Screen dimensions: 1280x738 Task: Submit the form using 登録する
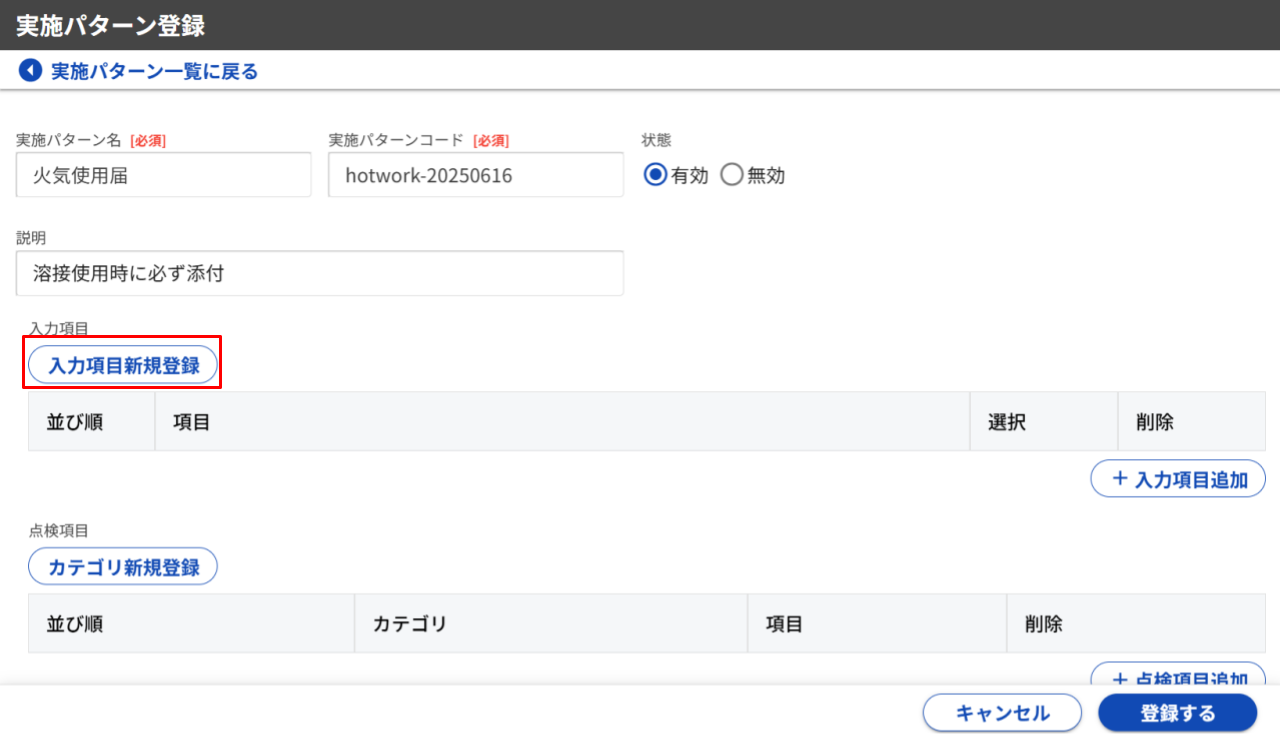pos(1178,712)
